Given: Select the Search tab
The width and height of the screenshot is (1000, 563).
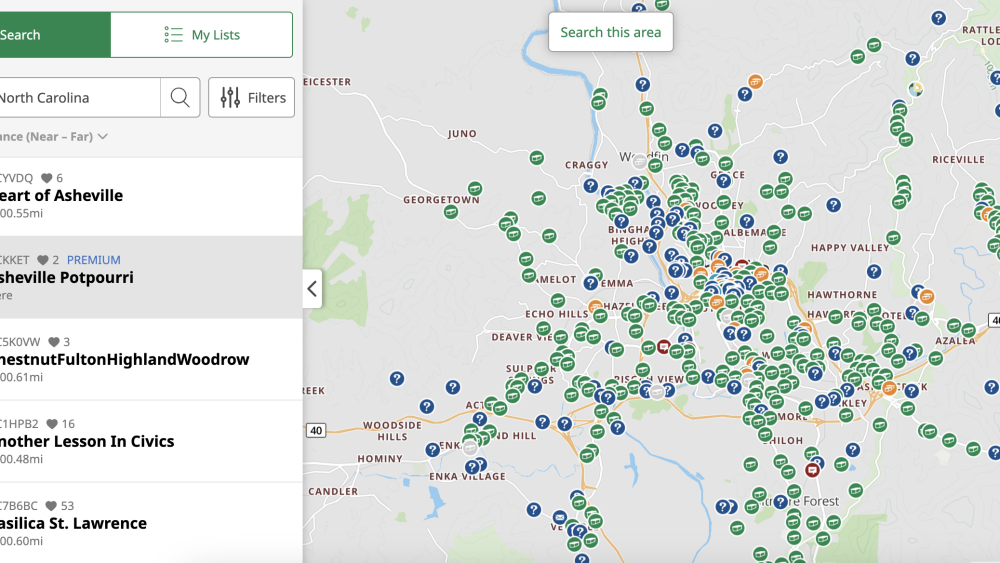Looking at the screenshot, I should [x=40, y=35].
